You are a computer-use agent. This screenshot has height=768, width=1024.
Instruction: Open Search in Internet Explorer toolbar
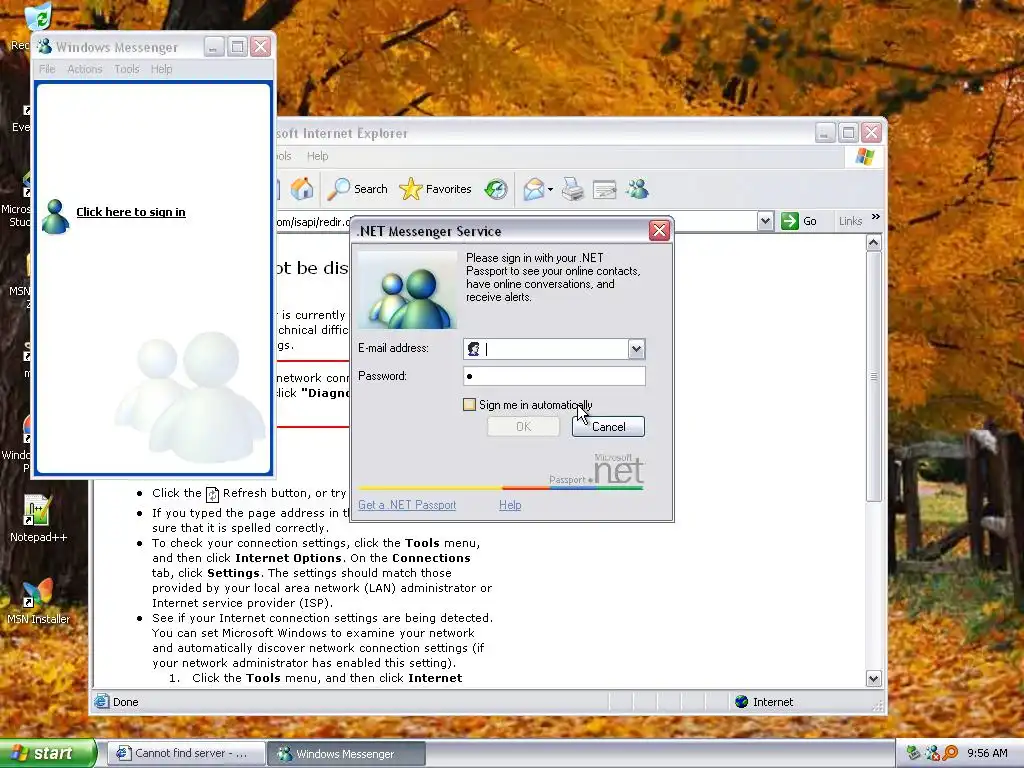[357, 189]
